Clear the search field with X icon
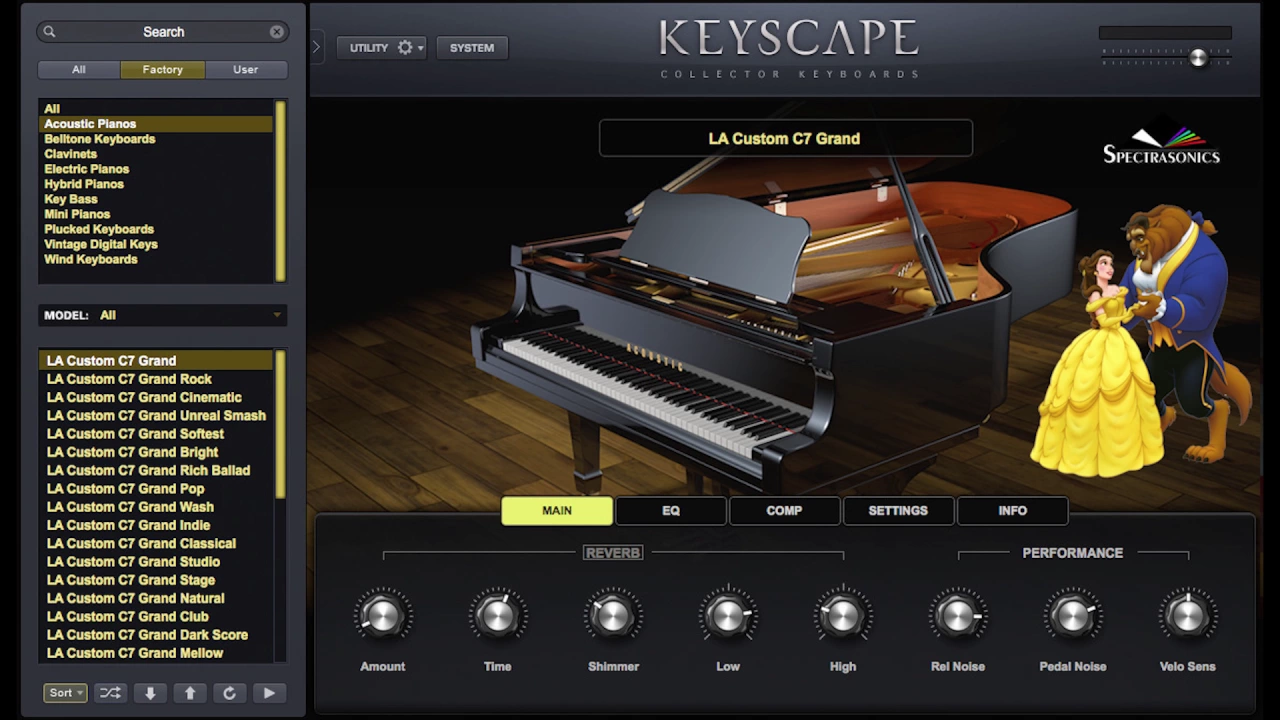The width and height of the screenshot is (1280, 720). 276,32
